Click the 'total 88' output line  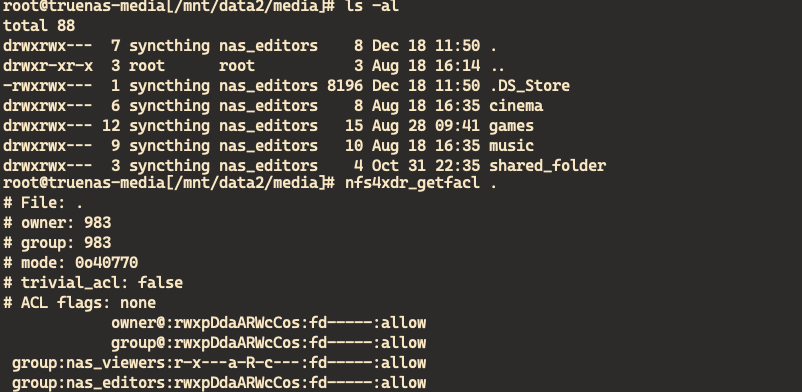coord(39,26)
